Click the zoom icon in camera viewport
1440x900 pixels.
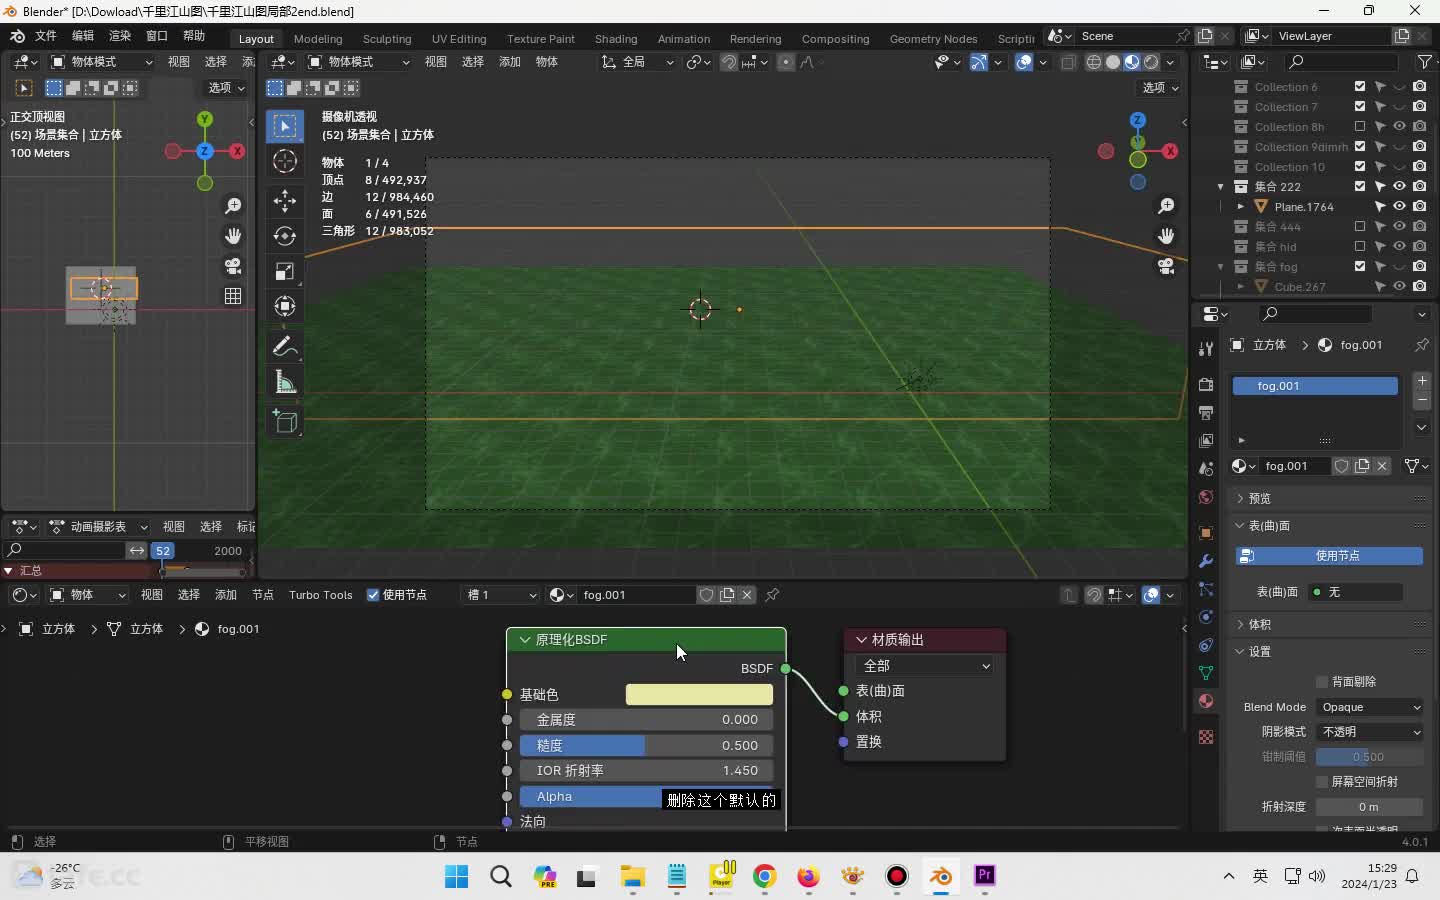click(1166, 206)
